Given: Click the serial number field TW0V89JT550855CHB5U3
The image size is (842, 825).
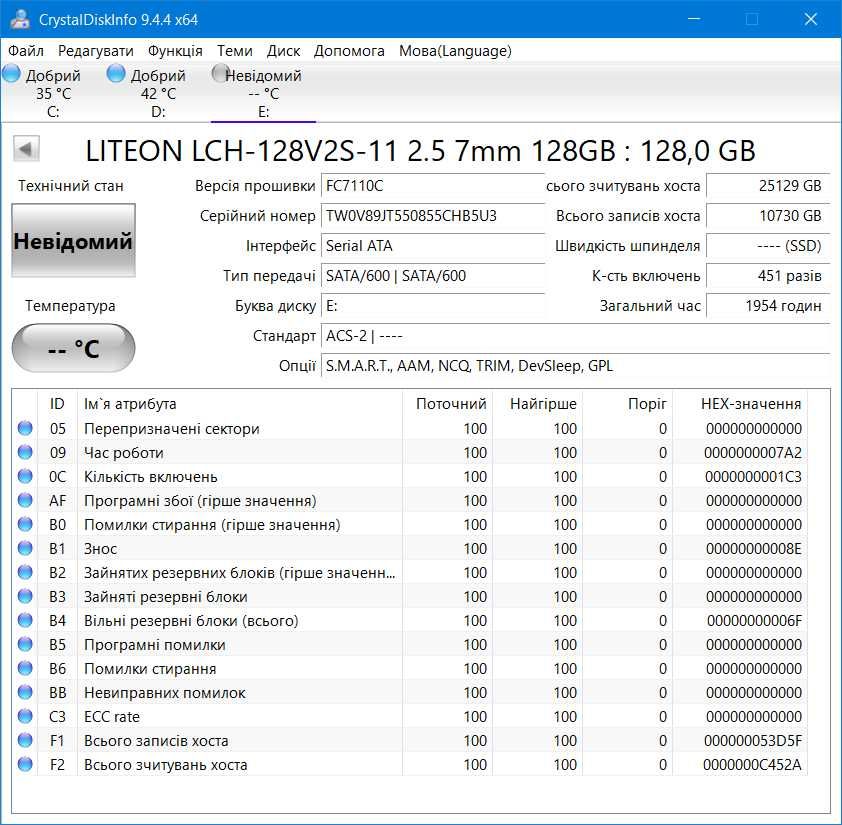Looking at the screenshot, I should tap(433, 216).
